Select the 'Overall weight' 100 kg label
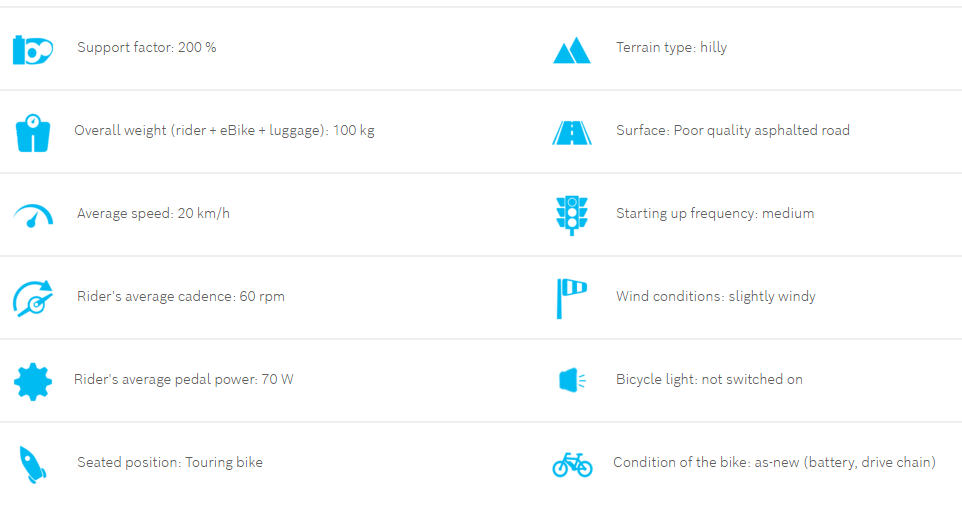 point(225,131)
